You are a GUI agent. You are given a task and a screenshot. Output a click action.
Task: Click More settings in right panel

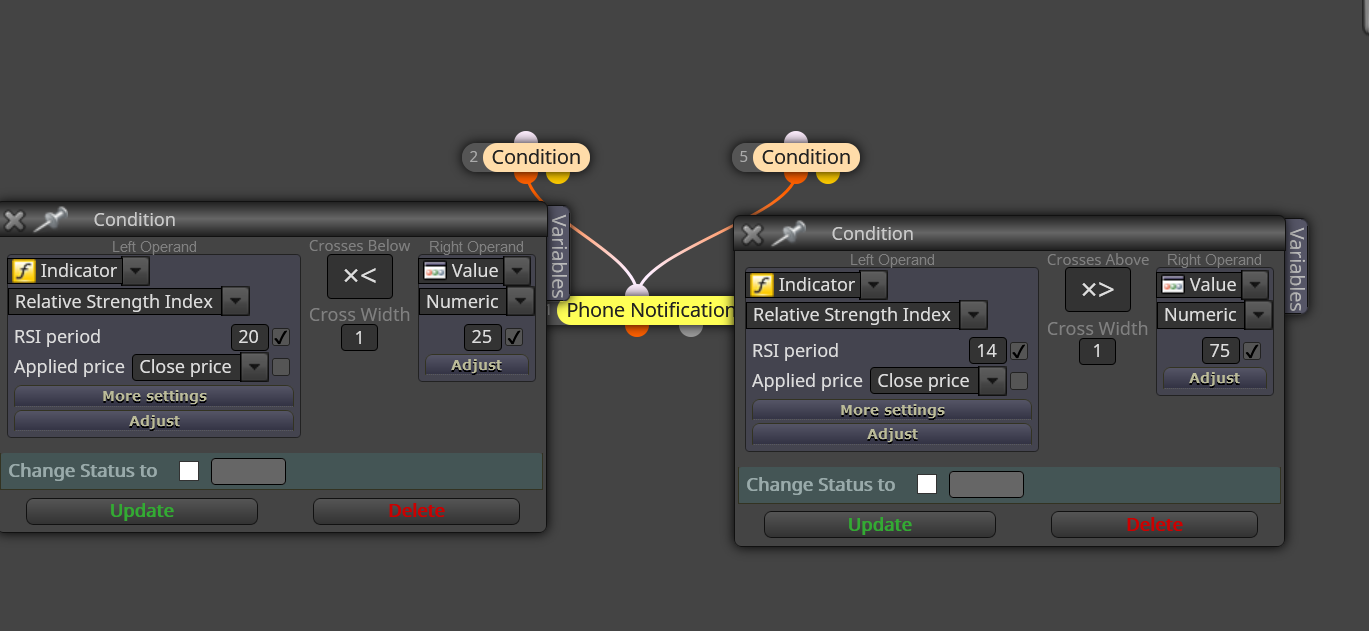tap(892, 410)
